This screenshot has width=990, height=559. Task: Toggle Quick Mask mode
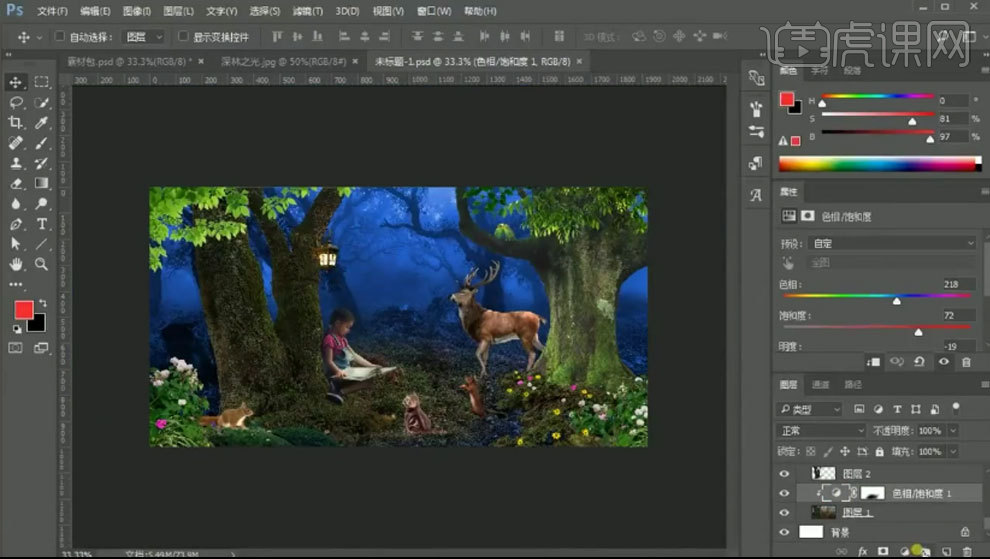(x=16, y=347)
